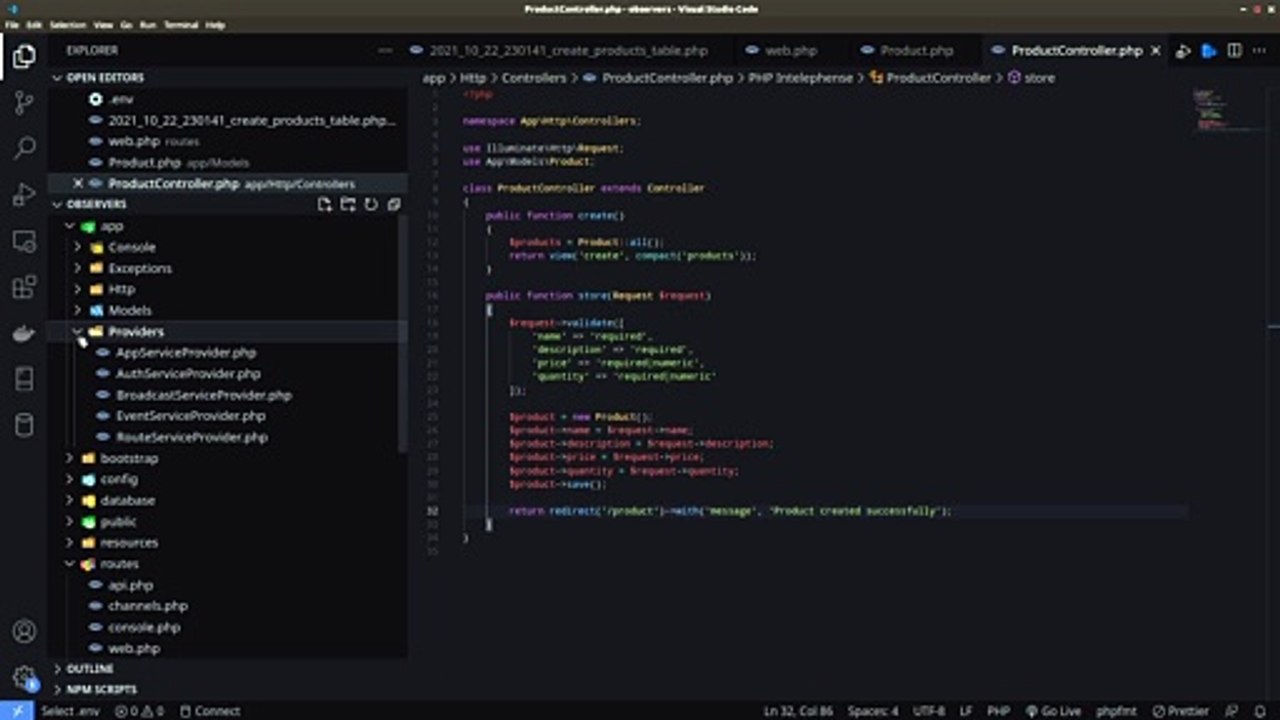The width and height of the screenshot is (1280, 720).
Task: Click the blue icon in editor title bar
Action: click(1209, 50)
